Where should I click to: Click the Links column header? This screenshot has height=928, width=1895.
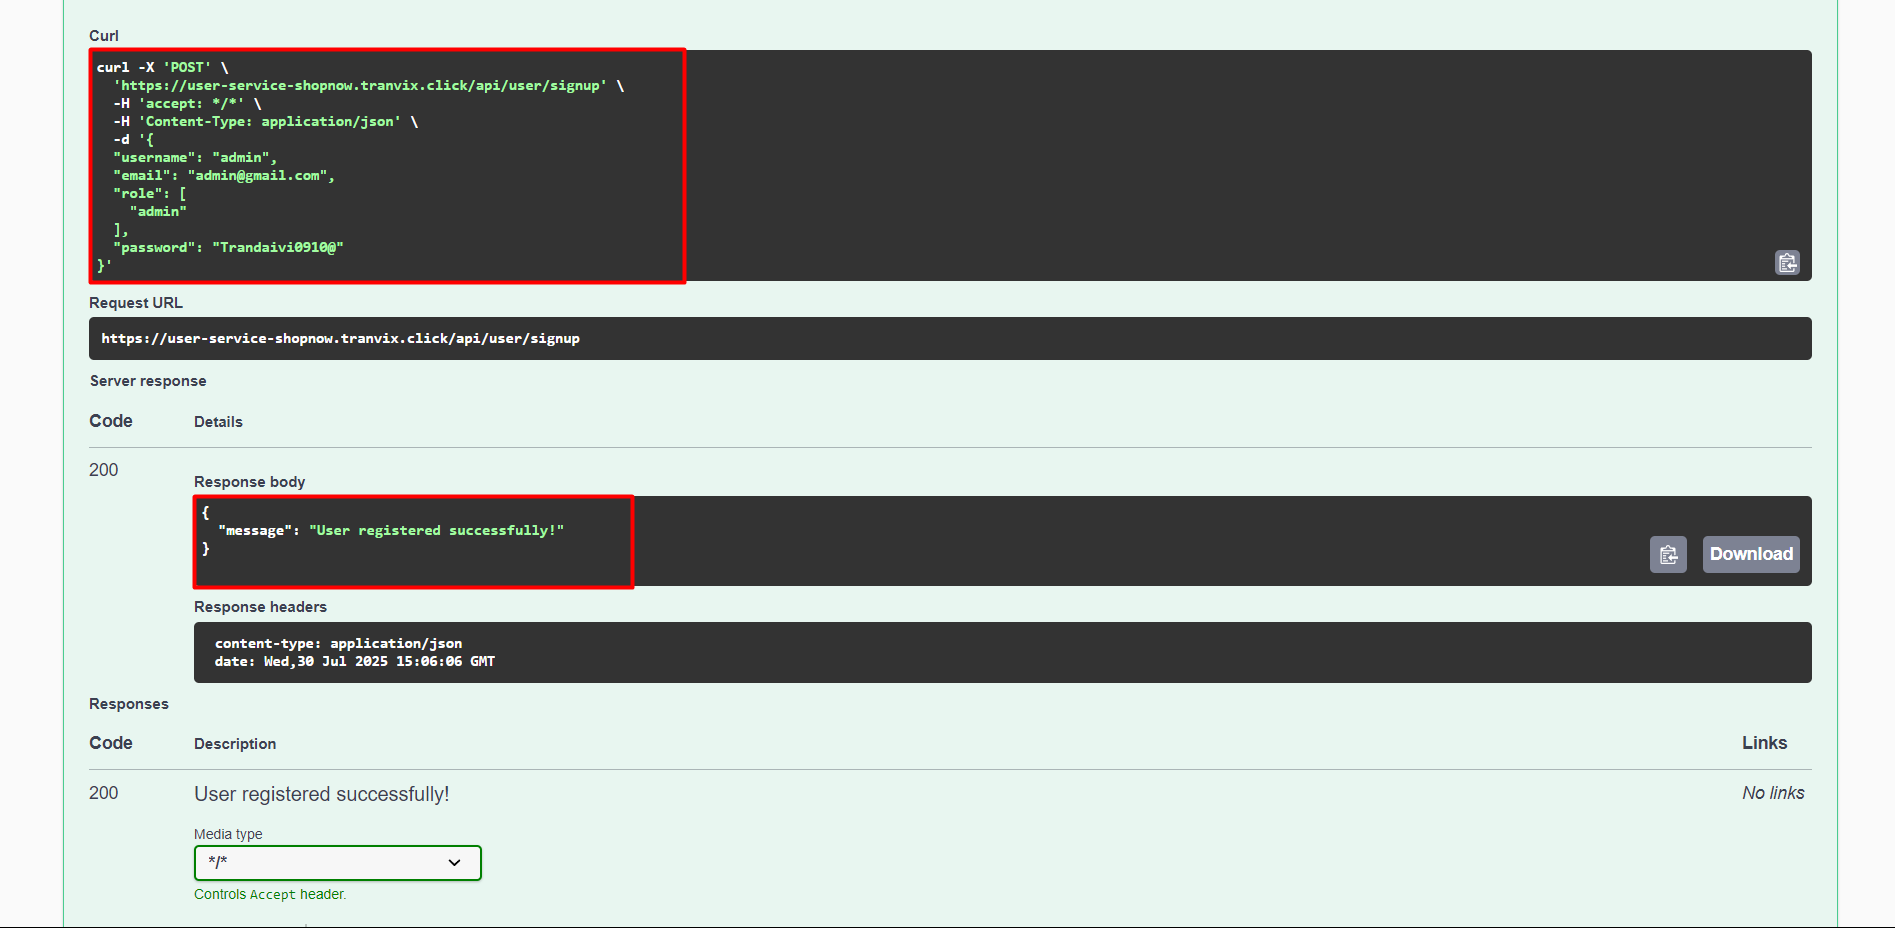[1764, 743]
